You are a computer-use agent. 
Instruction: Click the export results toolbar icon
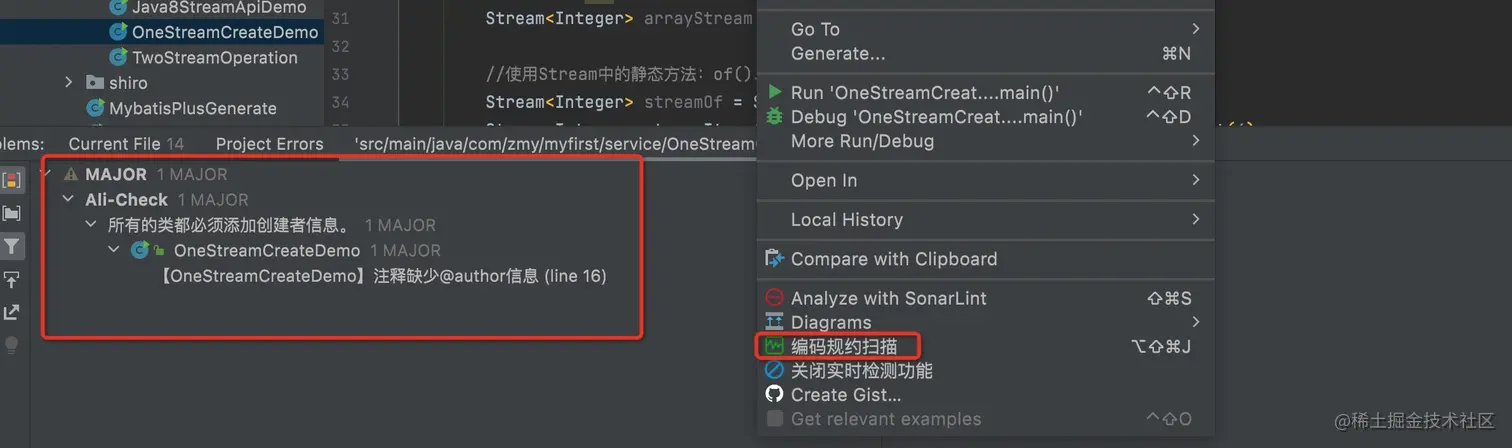coord(12,312)
